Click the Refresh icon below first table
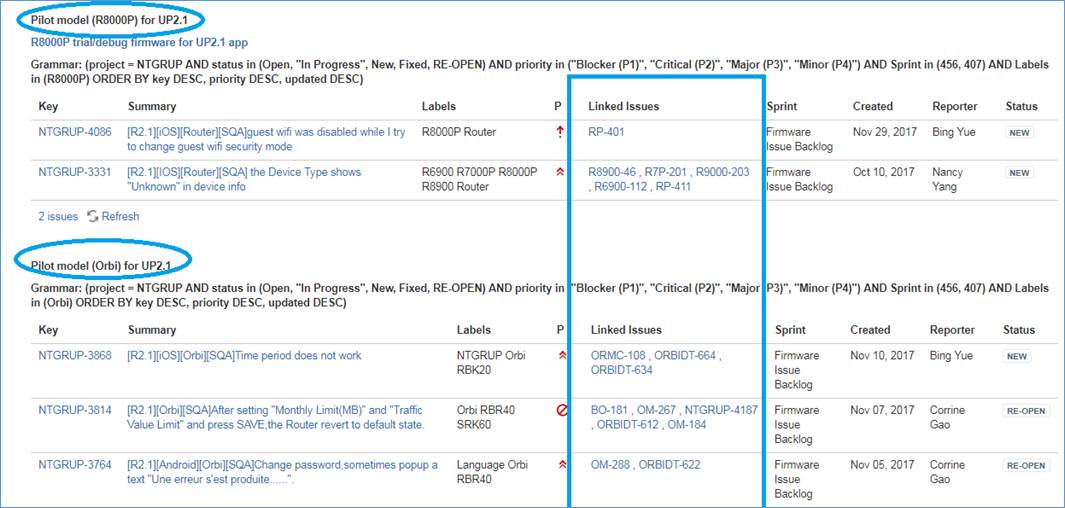The width and height of the screenshot is (1065, 508). 93,217
